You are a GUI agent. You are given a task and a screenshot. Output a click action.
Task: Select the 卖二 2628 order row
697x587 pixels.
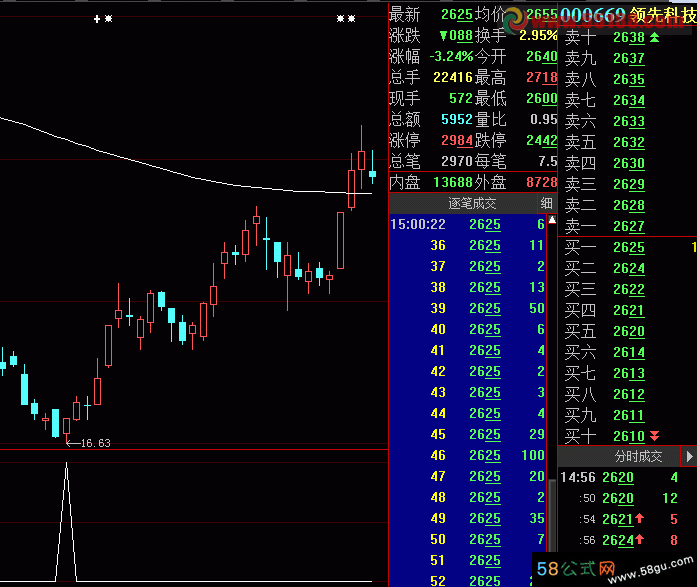pos(627,205)
